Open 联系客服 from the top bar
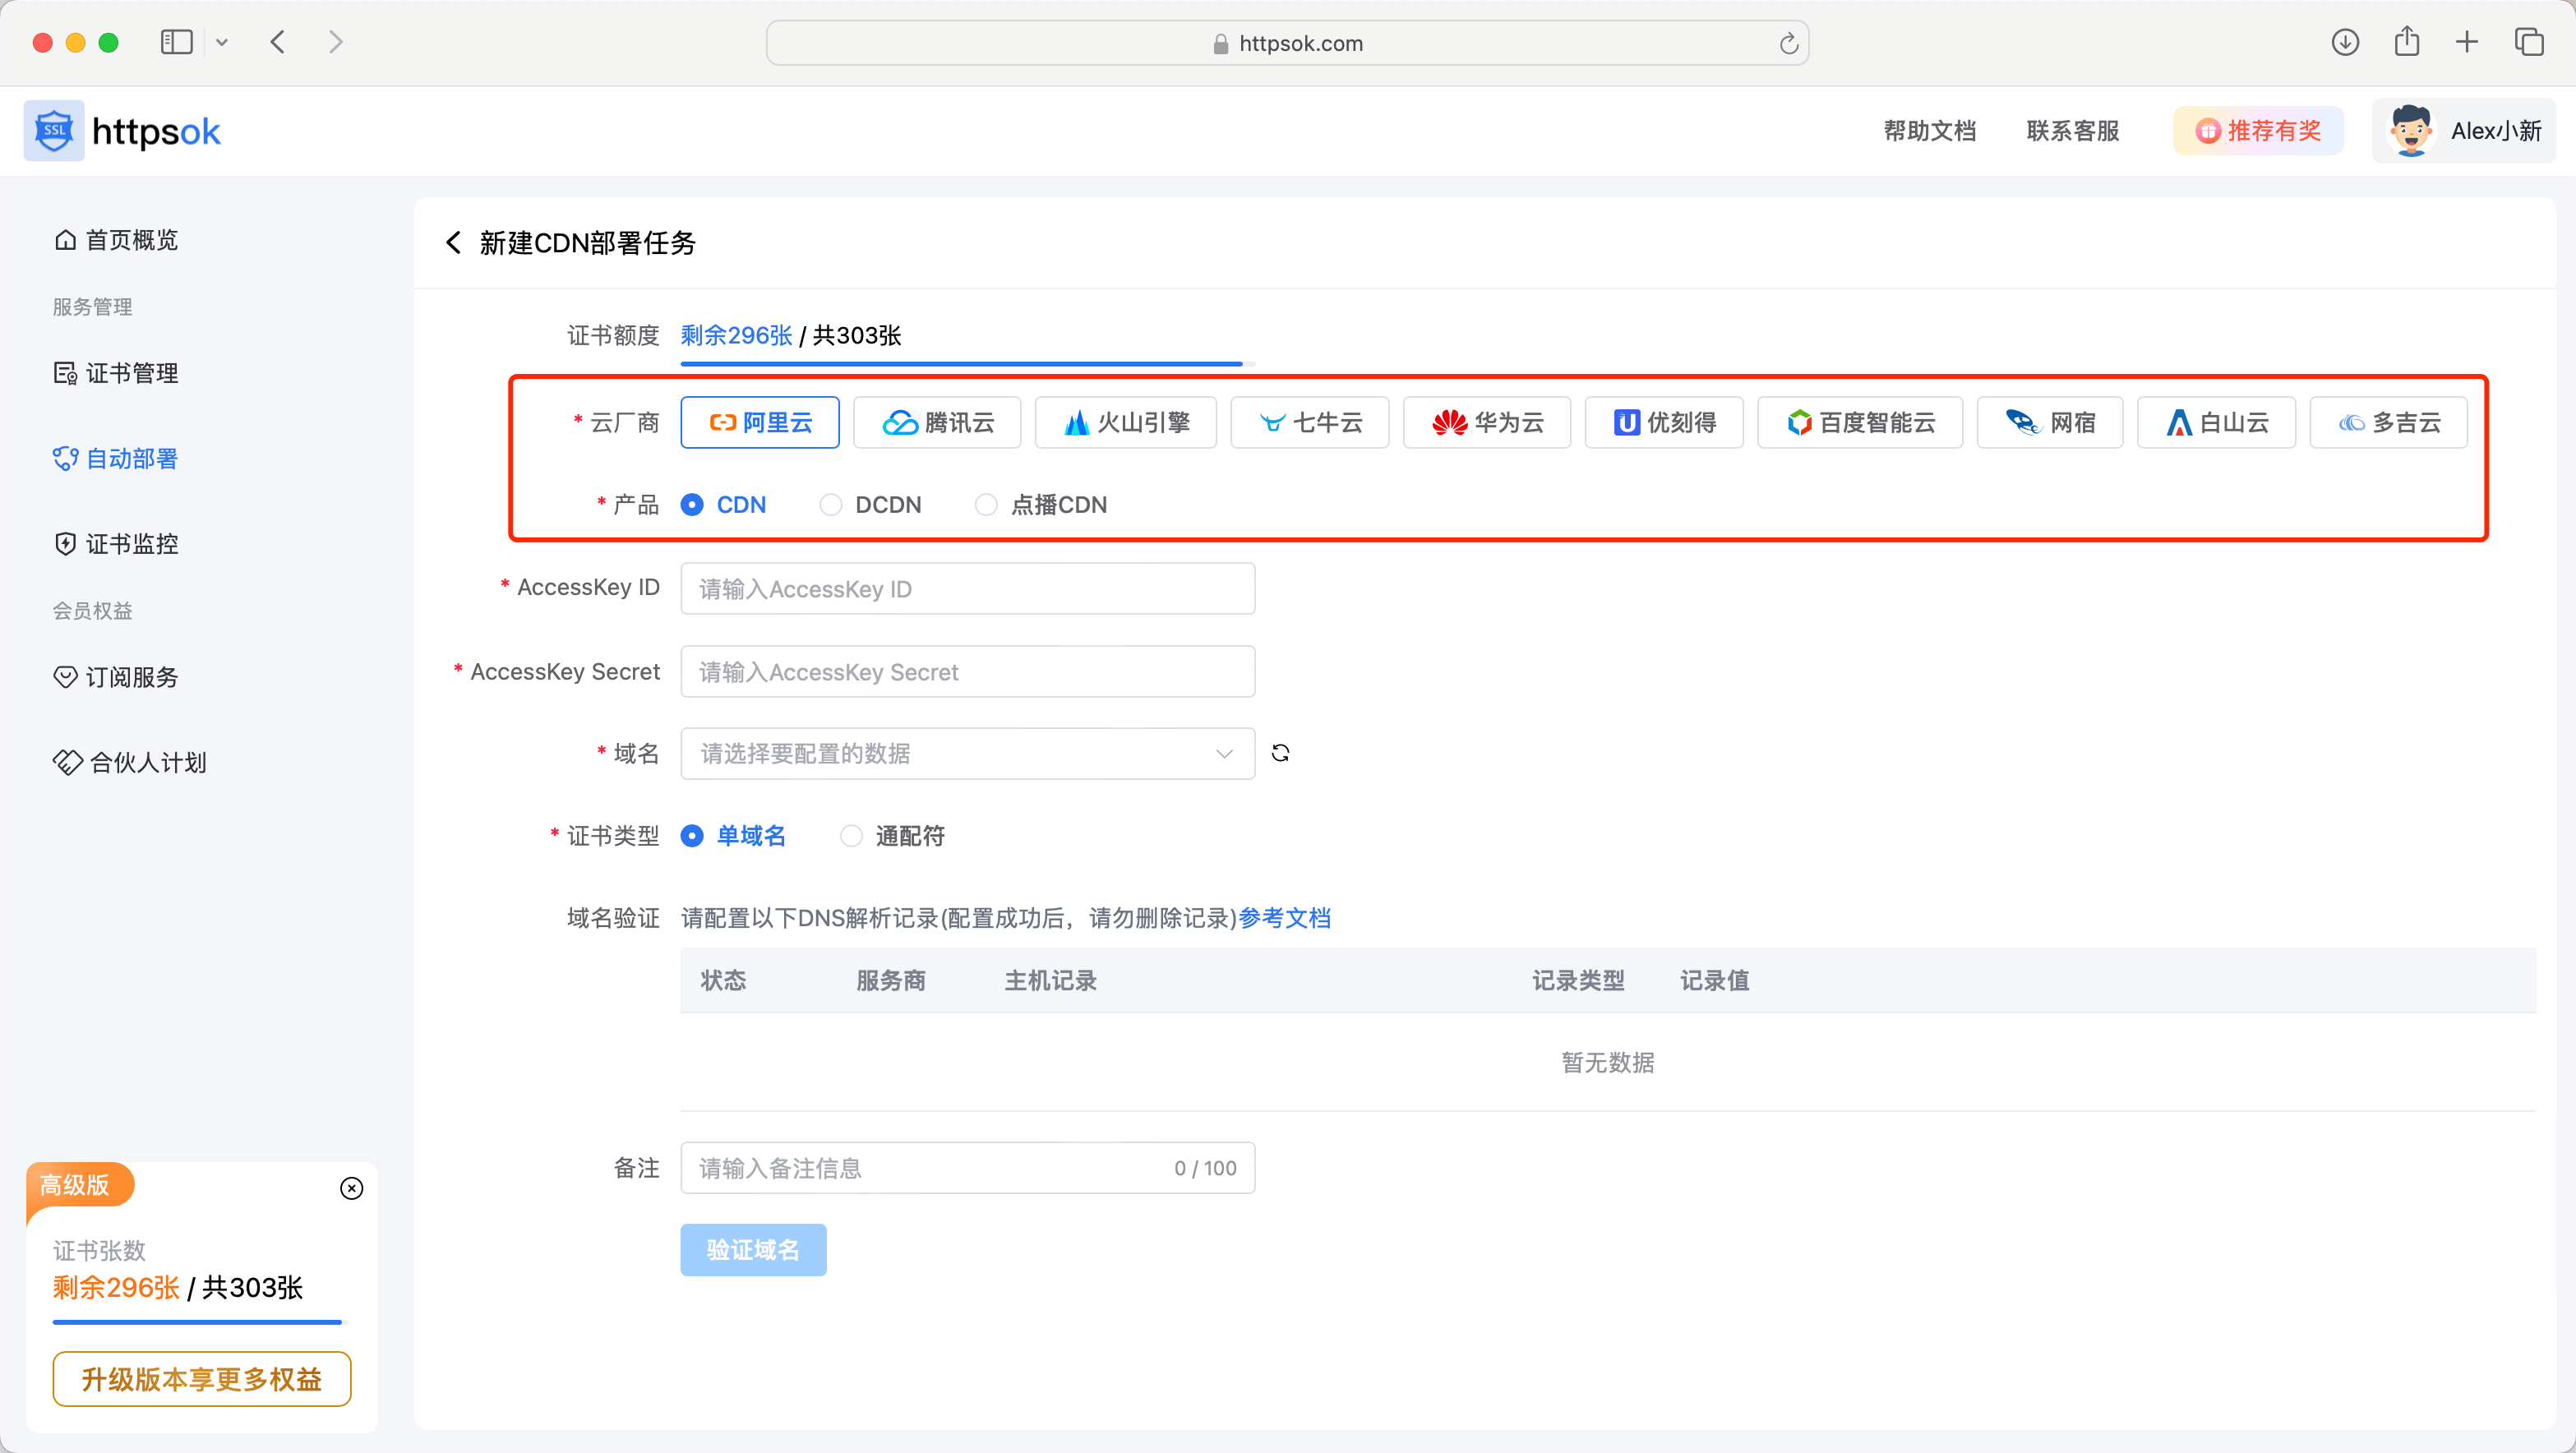Viewport: 2576px width, 1453px height. pos(2071,130)
